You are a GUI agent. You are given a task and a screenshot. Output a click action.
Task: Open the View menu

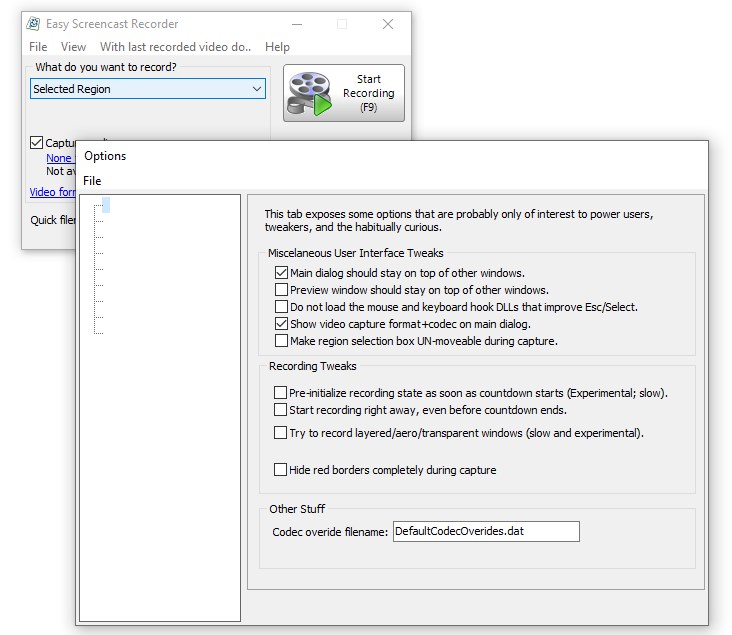(73, 47)
